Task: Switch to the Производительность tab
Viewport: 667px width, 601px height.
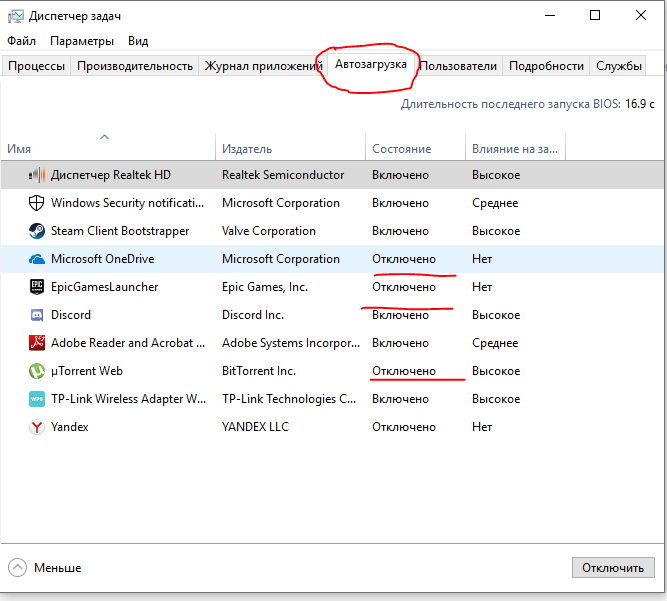Action: point(135,66)
